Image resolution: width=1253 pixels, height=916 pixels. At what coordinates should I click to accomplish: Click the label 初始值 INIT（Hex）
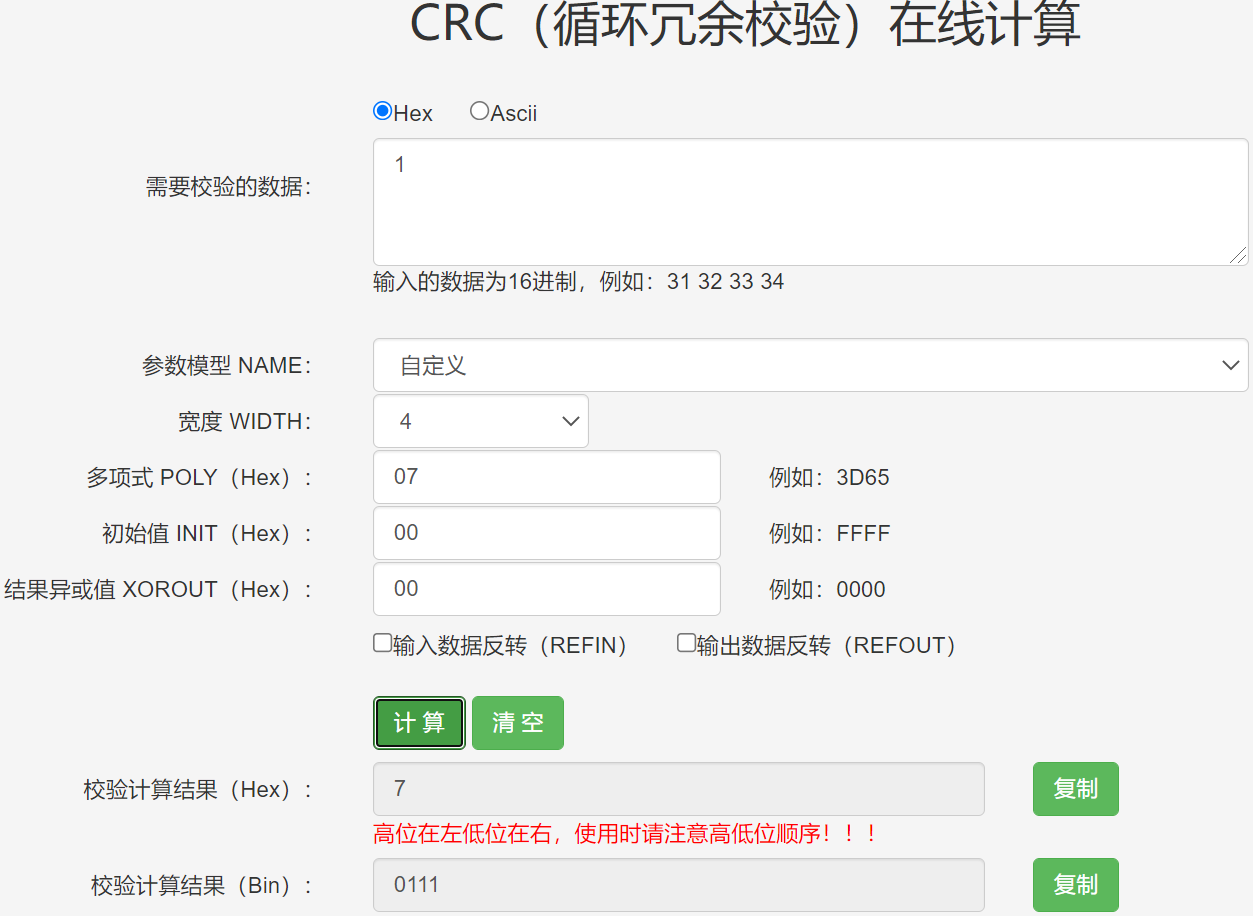[207, 534]
